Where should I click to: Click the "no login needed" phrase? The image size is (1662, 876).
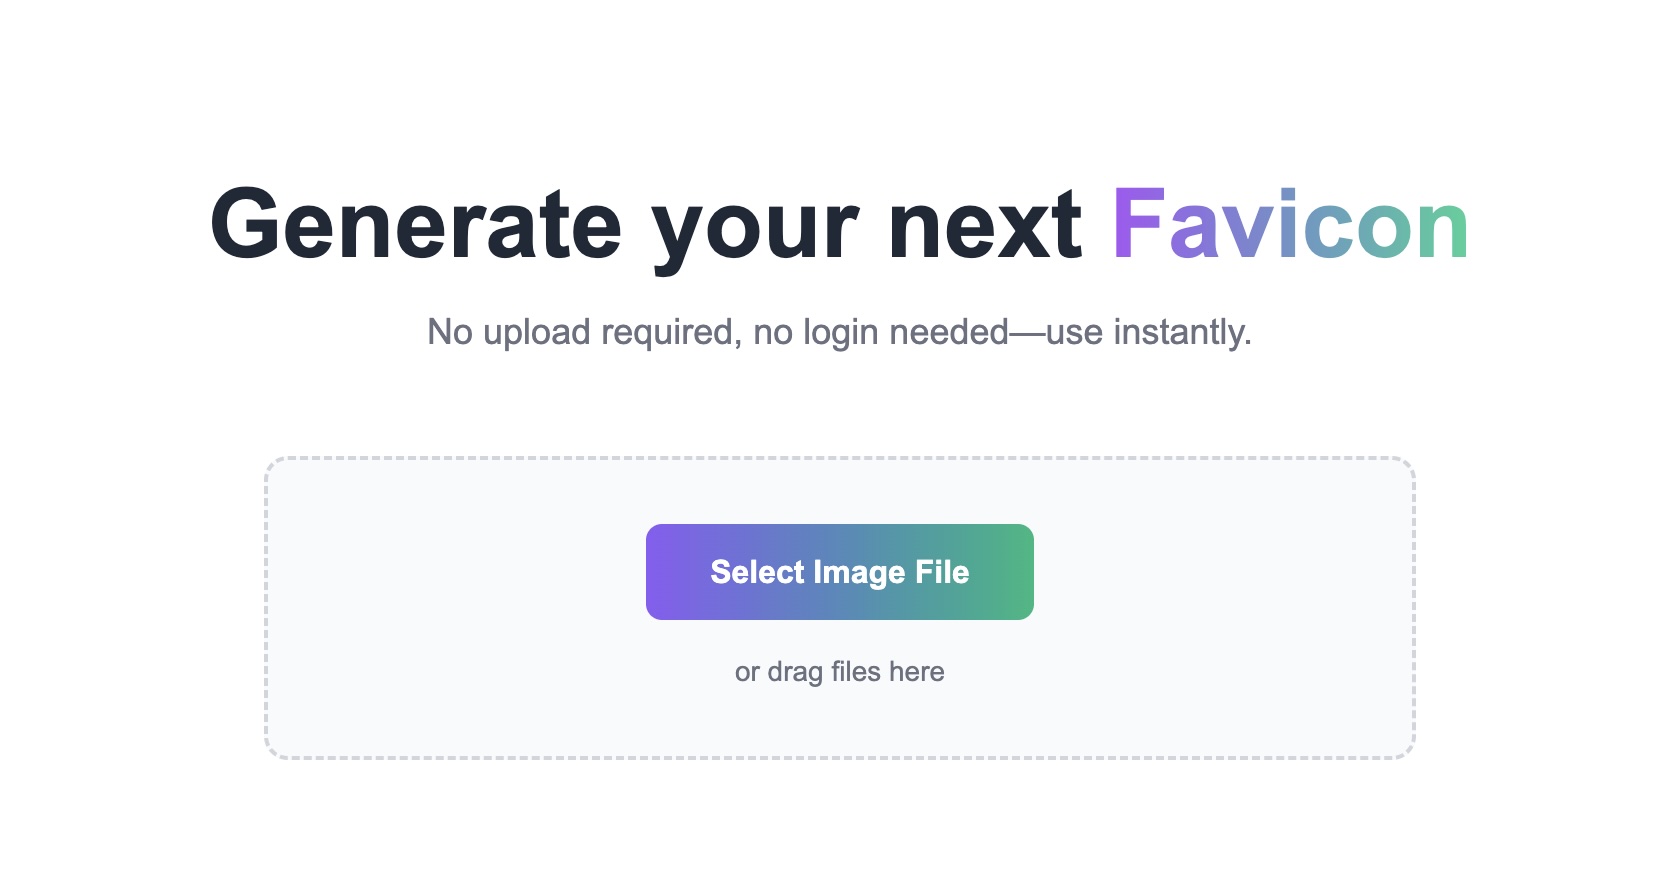(x=880, y=332)
